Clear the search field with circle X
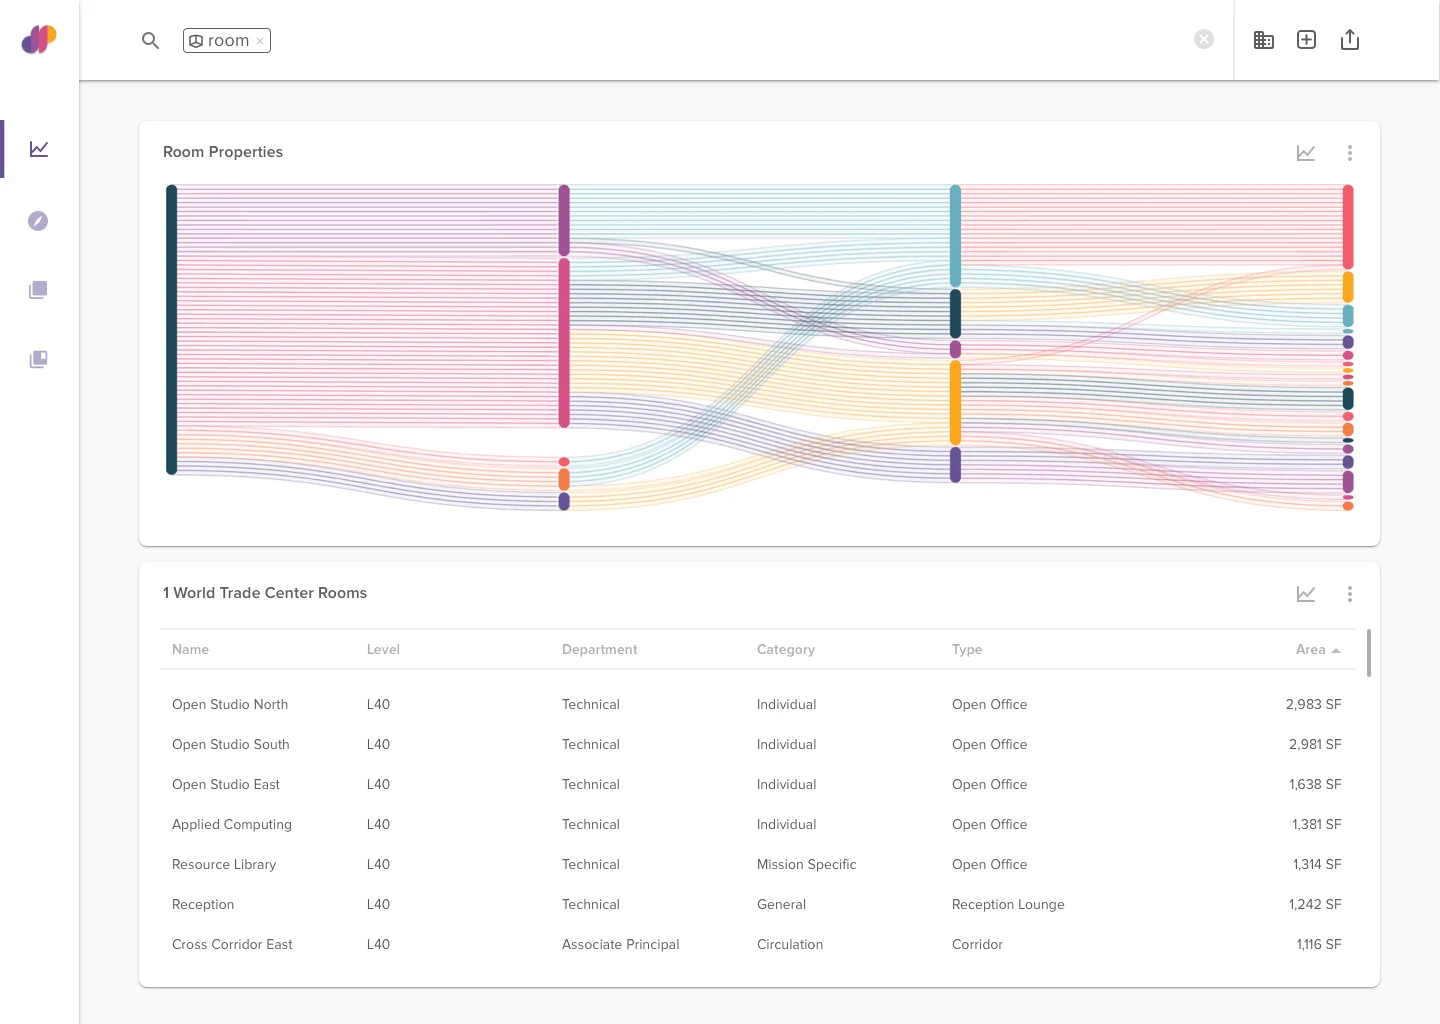 pyautogui.click(x=1204, y=39)
